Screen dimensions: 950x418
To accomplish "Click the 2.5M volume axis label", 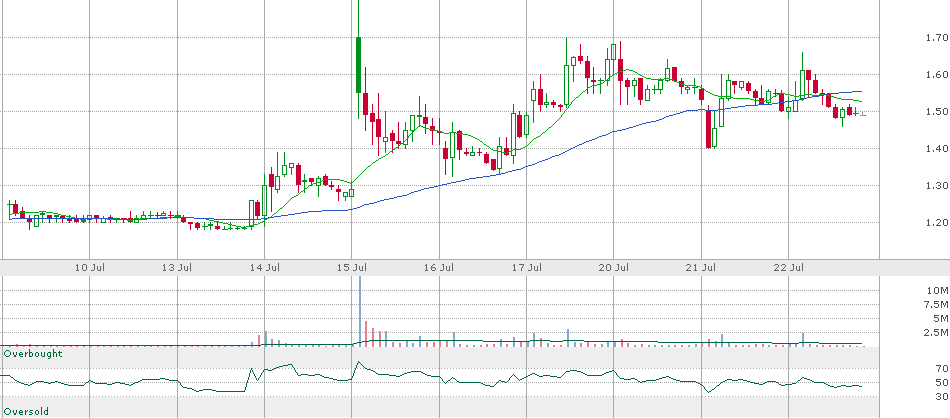I will [938, 333].
